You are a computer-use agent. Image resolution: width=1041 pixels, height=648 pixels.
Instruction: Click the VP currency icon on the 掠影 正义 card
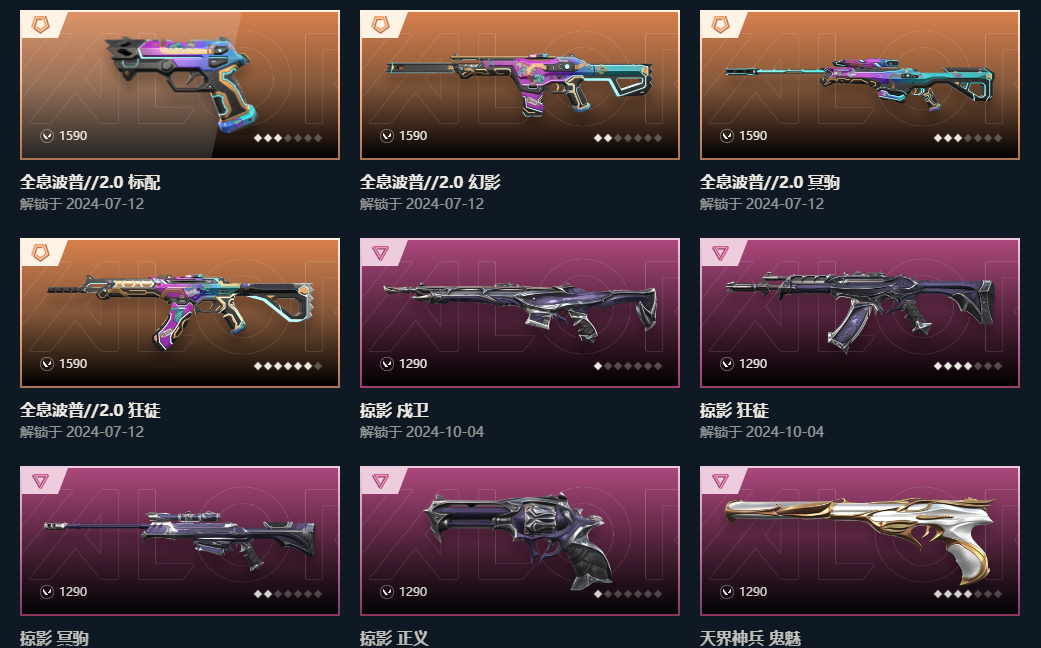(x=387, y=592)
